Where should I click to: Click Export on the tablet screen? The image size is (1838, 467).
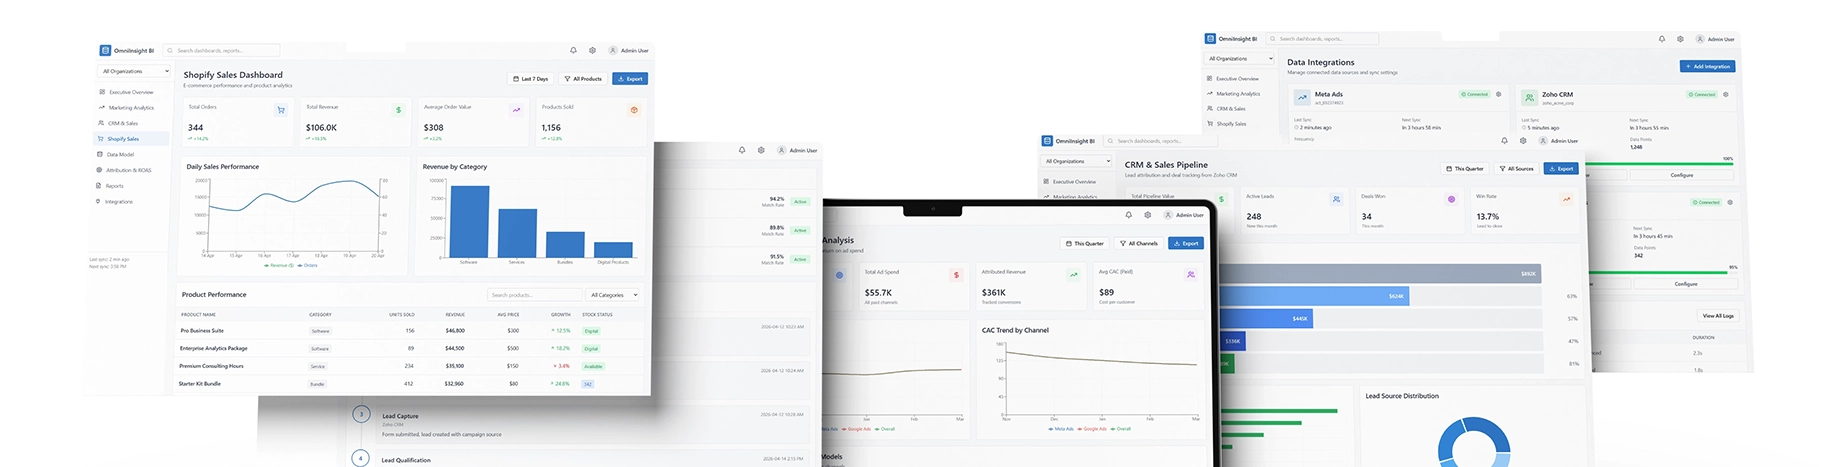1186,243
